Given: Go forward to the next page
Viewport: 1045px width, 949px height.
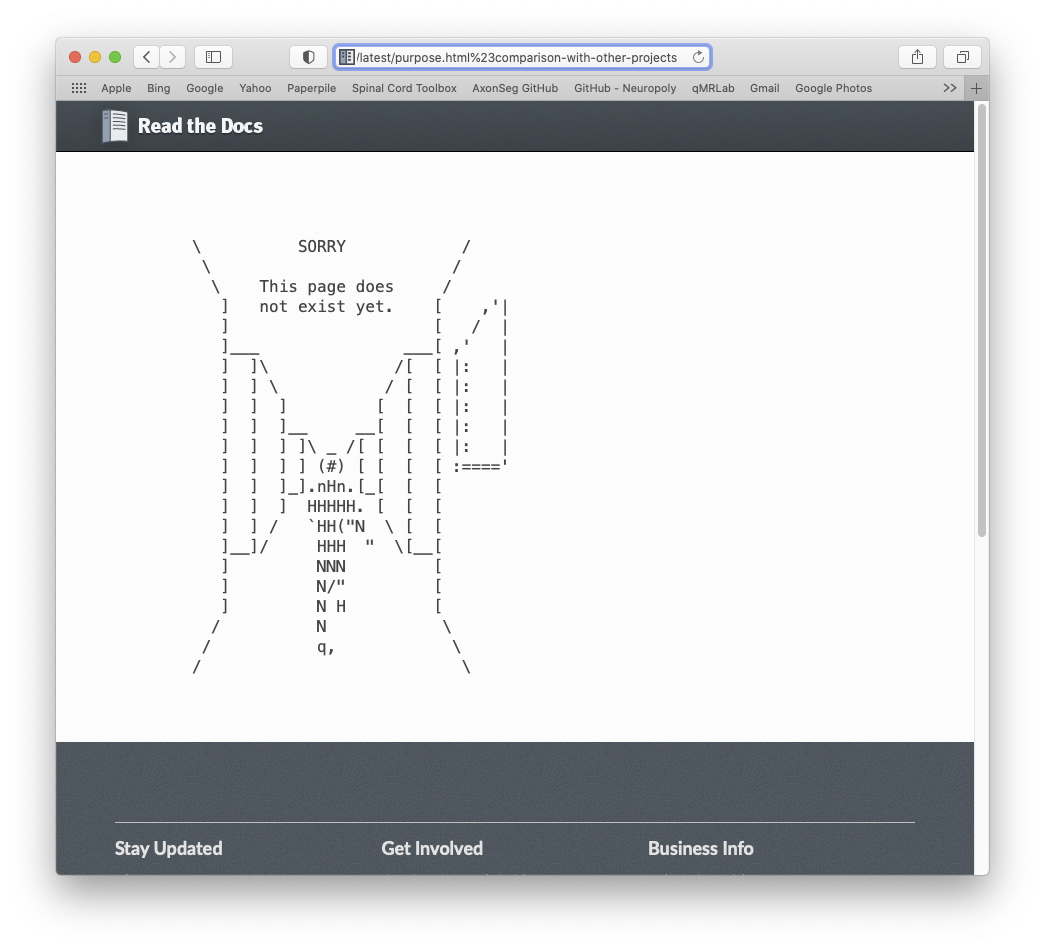Looking at the screenshot, I should (172, 57).
